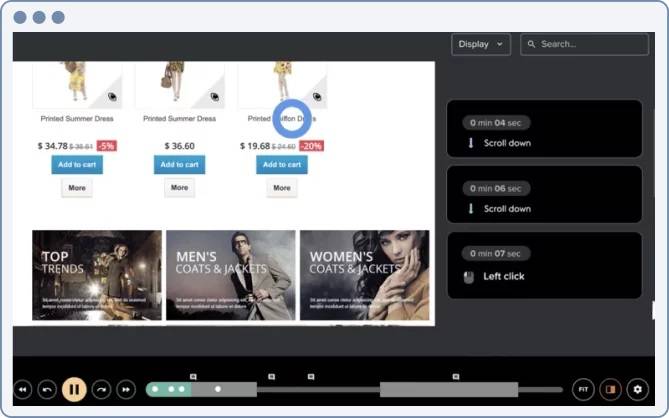Open the Display dropdown
The height and width of the screenshot is (418, 669).
click(x=481, y=44)
